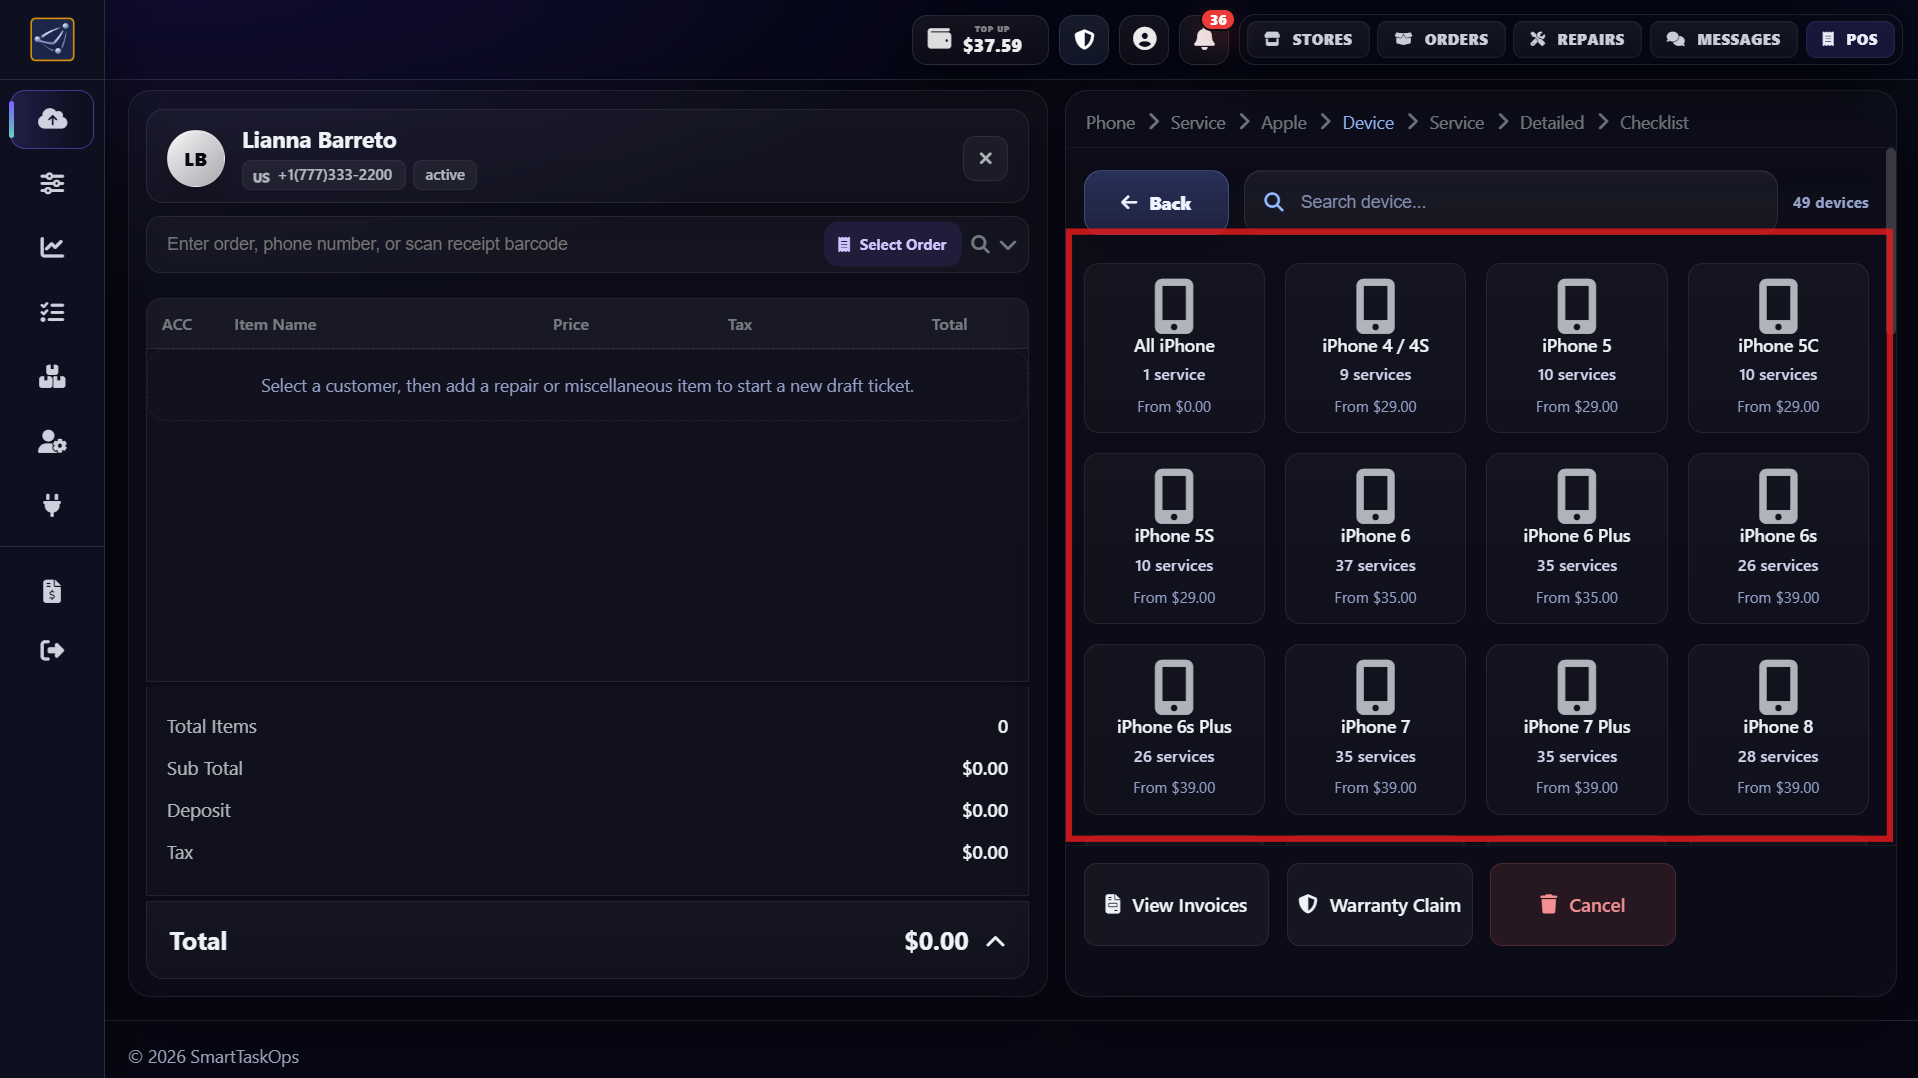Click the Cancel button
The image size is (1918, 1078).
pyautogui.click(x=1582, y=905)
